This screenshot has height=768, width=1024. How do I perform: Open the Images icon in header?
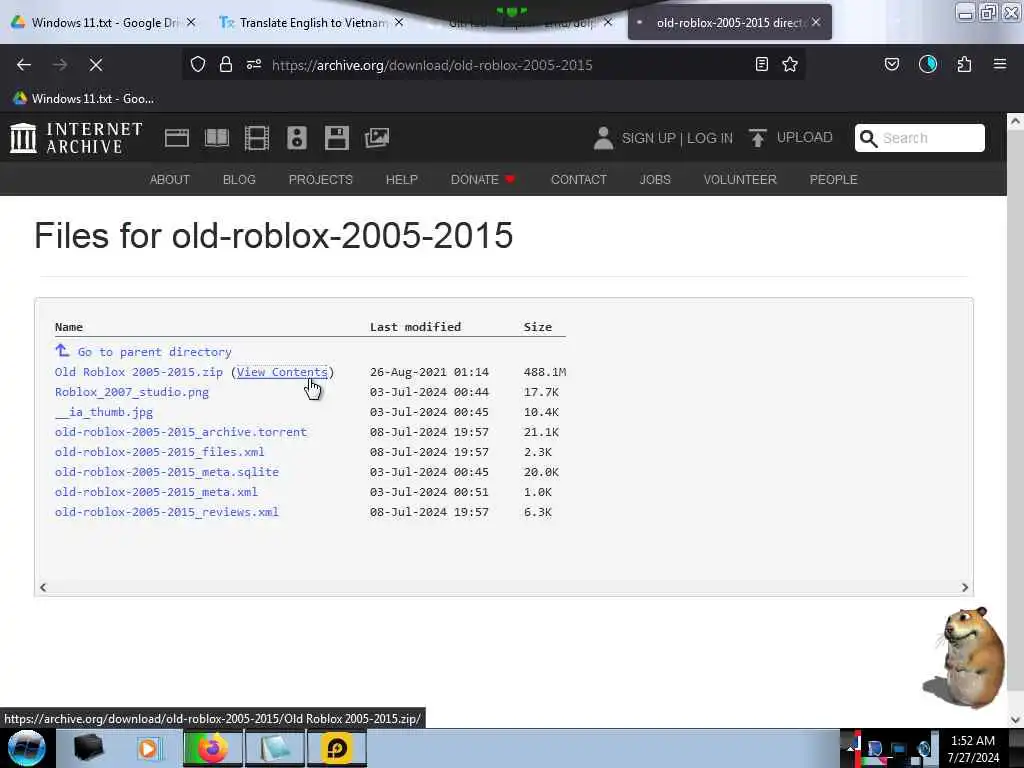(x=377, y=138)
